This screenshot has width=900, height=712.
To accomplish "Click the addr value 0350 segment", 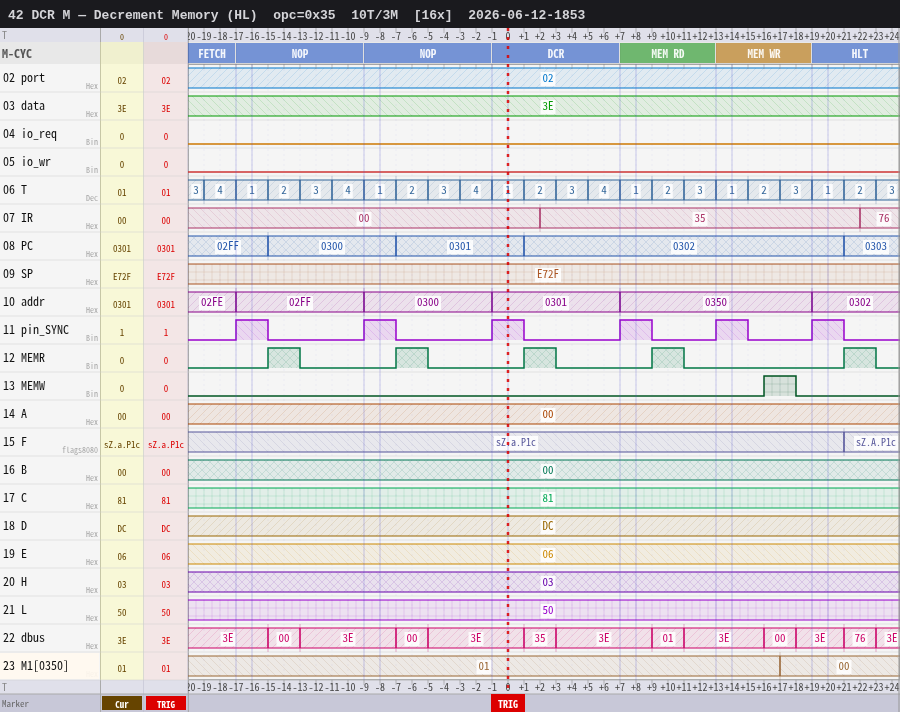I will tap(716, 302).
